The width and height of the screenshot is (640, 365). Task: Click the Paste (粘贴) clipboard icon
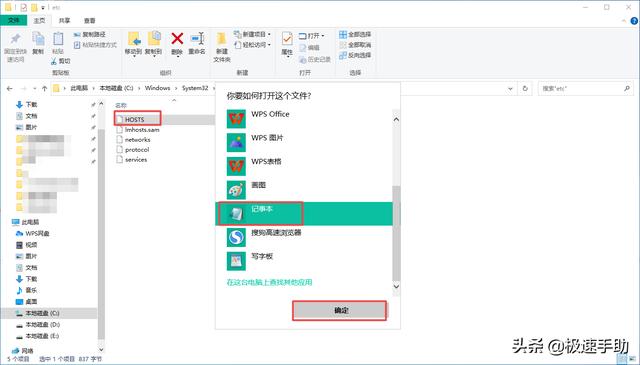coord(58,39)
